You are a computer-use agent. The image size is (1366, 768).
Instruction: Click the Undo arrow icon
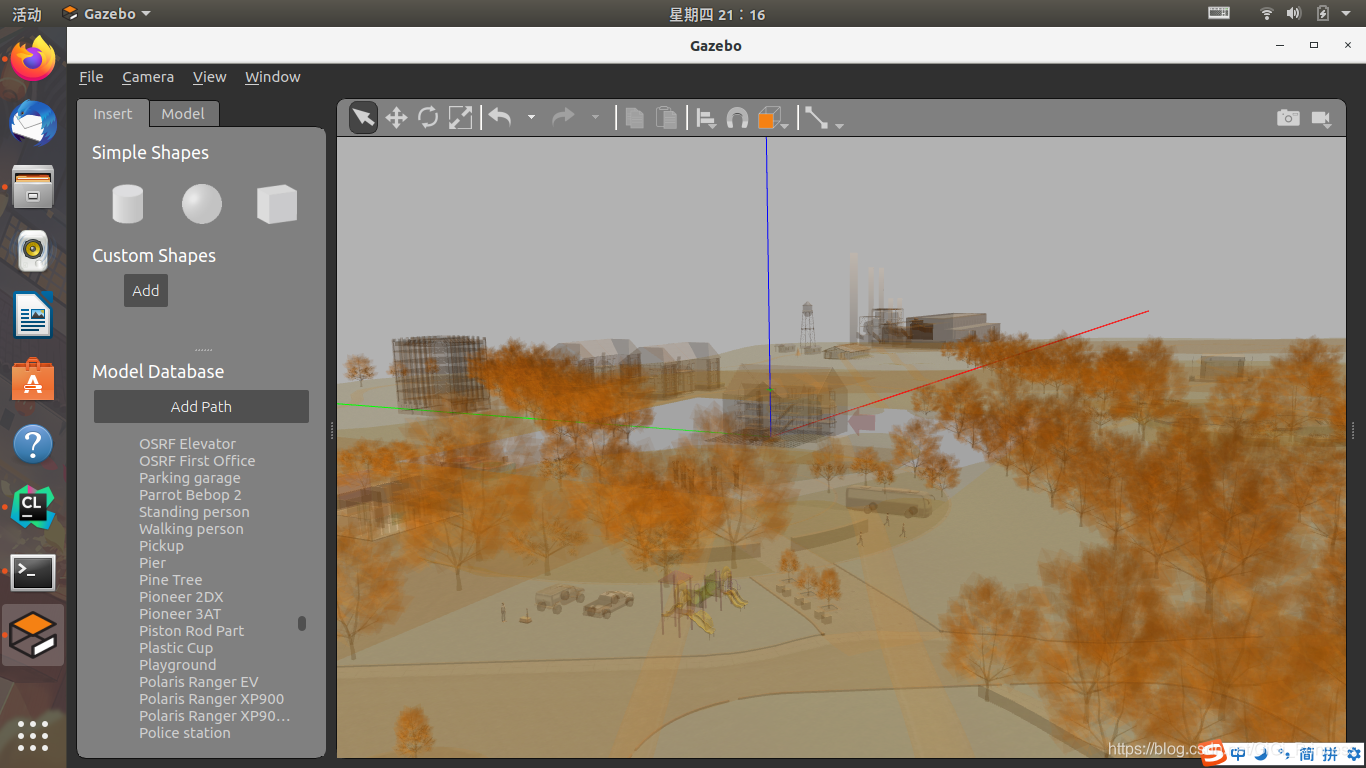coord(500,118)
